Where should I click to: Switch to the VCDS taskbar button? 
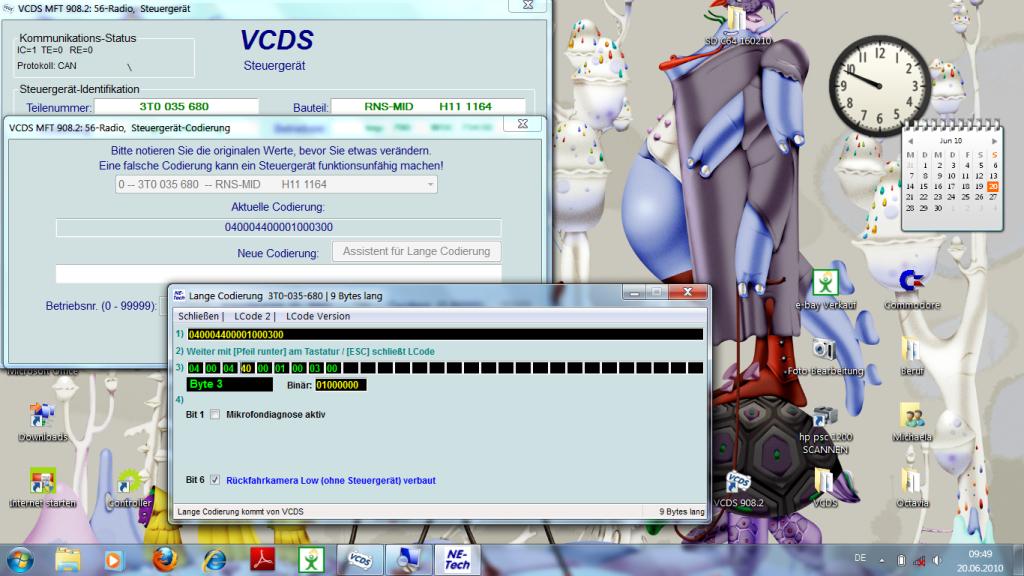click(359, 560)
